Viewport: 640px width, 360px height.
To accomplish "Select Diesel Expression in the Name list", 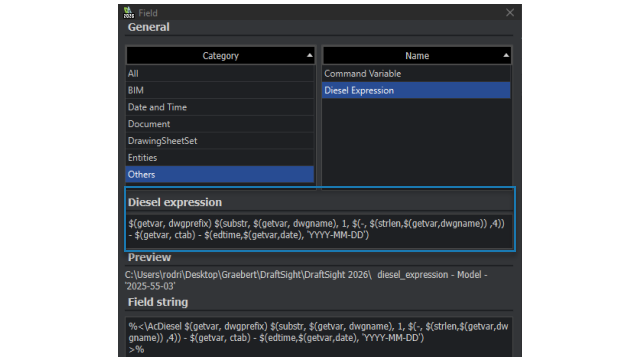I will (416, 90).
